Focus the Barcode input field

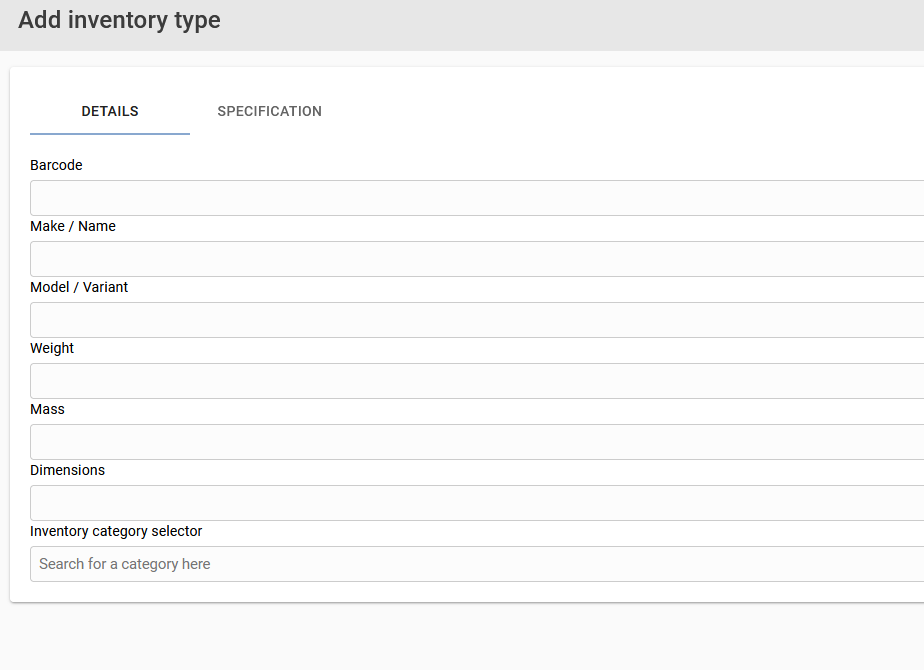click(477, 198)
